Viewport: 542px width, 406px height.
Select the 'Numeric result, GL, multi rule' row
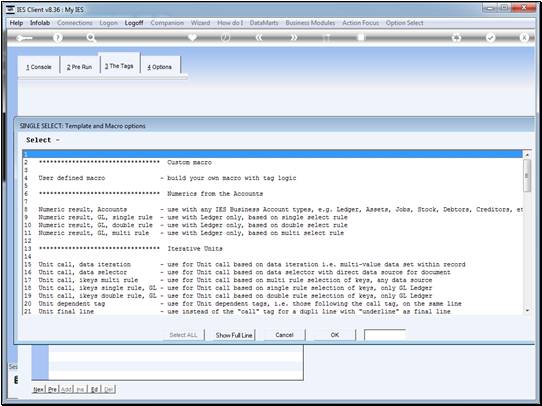pos(273,233)
